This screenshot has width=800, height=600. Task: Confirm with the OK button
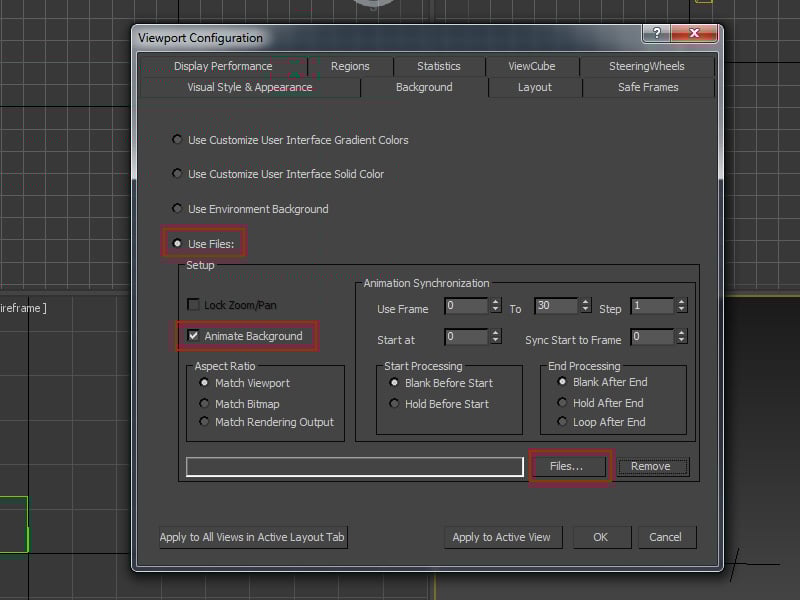coord(601,537)
